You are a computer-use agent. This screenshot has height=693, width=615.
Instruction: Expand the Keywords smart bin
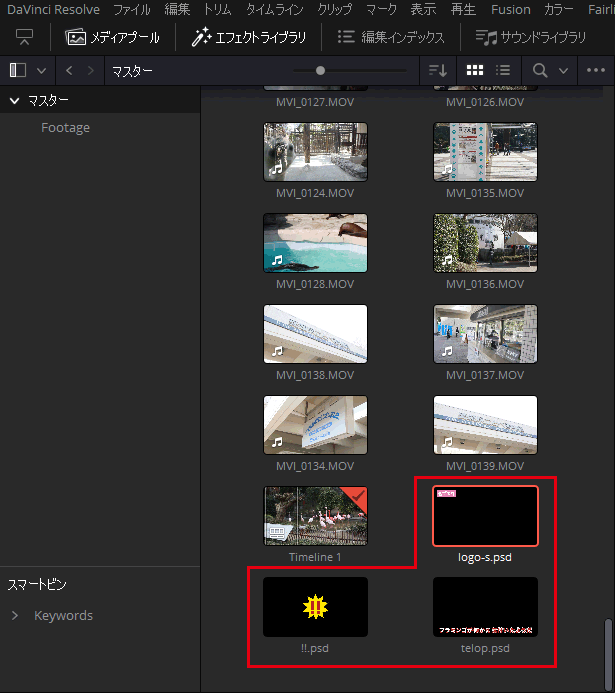(15, 615)
